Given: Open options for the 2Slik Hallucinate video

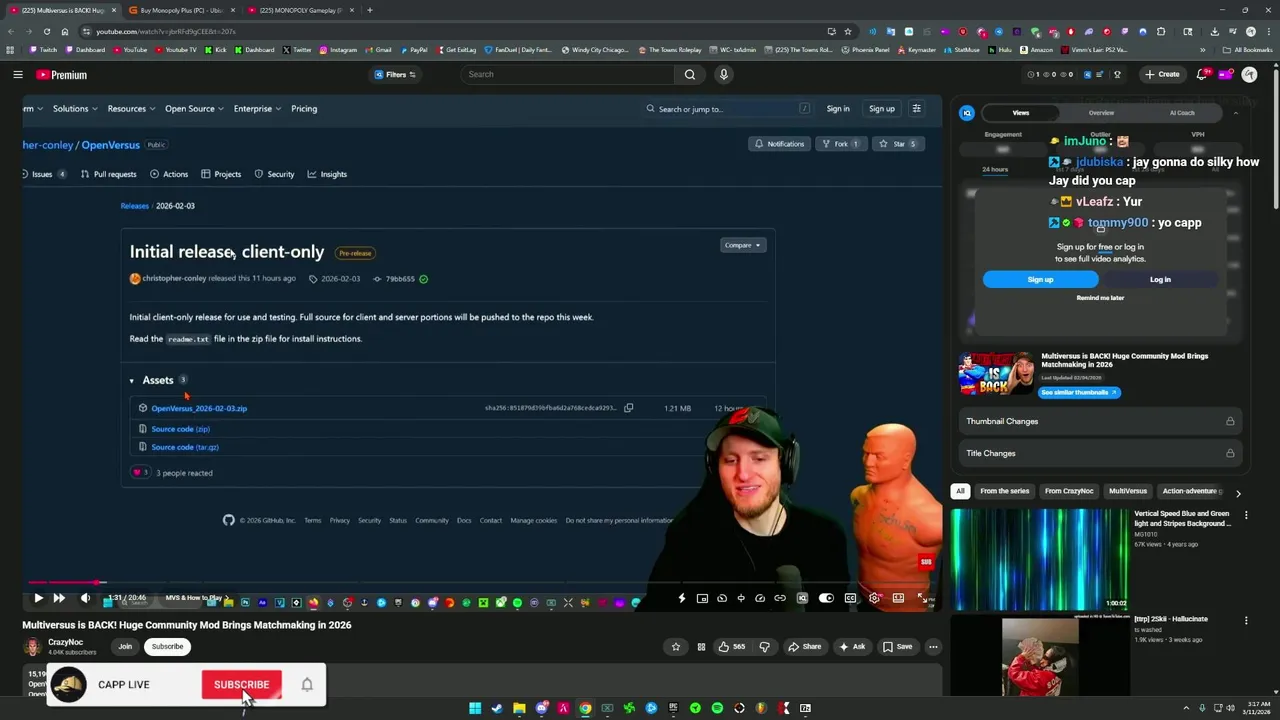Looking at the screenshot, I should [x=1246, y=621].
